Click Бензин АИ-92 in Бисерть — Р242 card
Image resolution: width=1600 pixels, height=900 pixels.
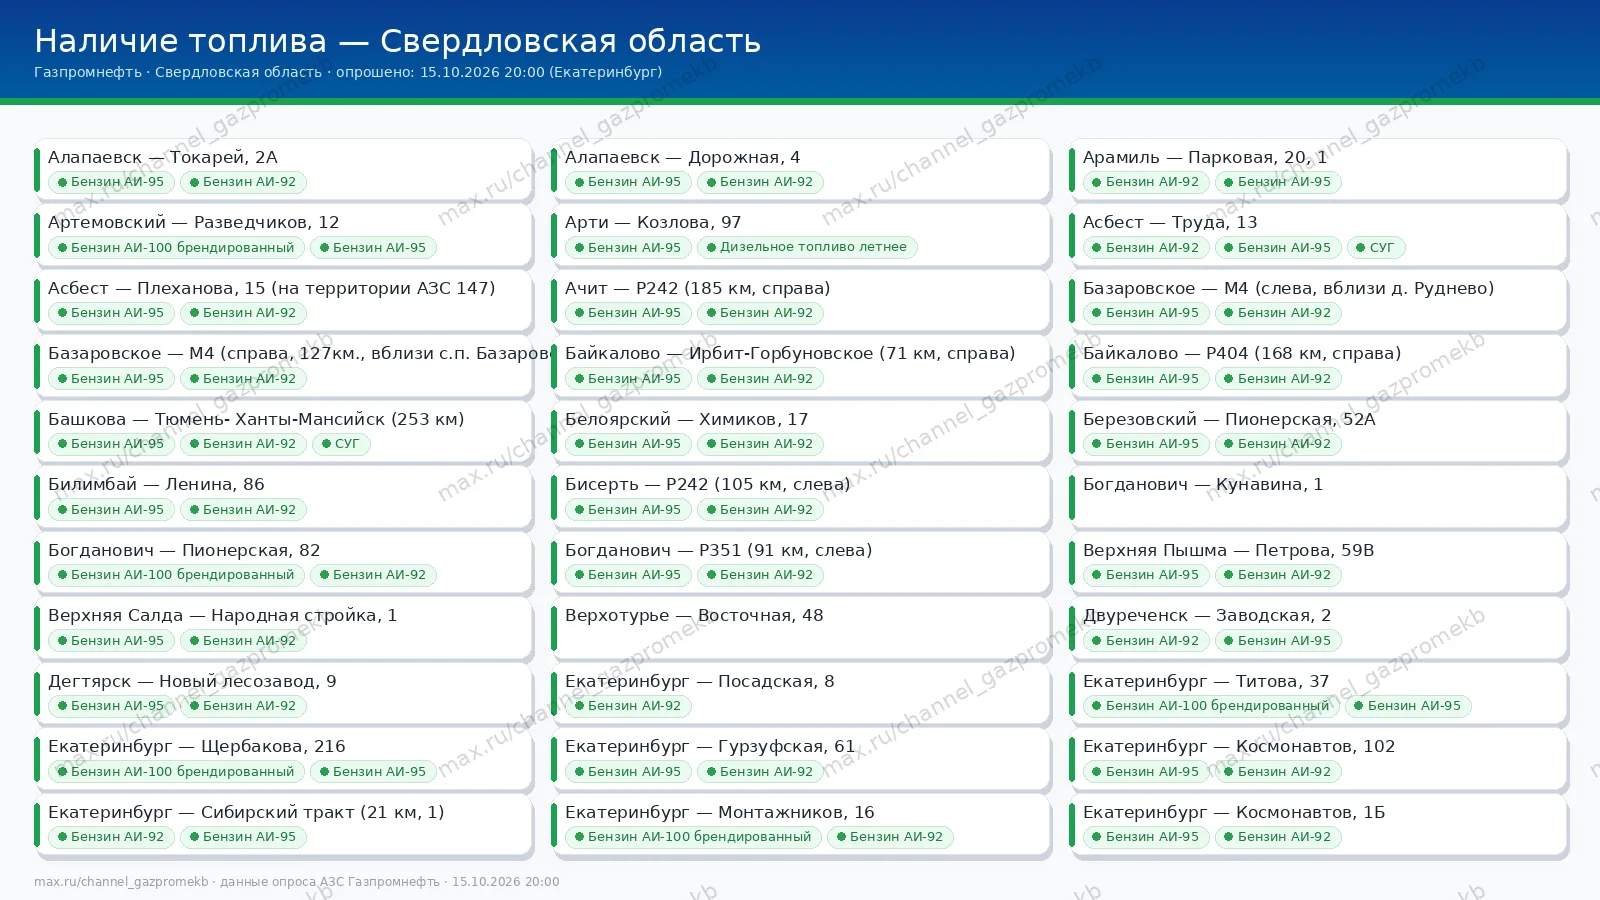pyautogui.click(x=760, y=510)
